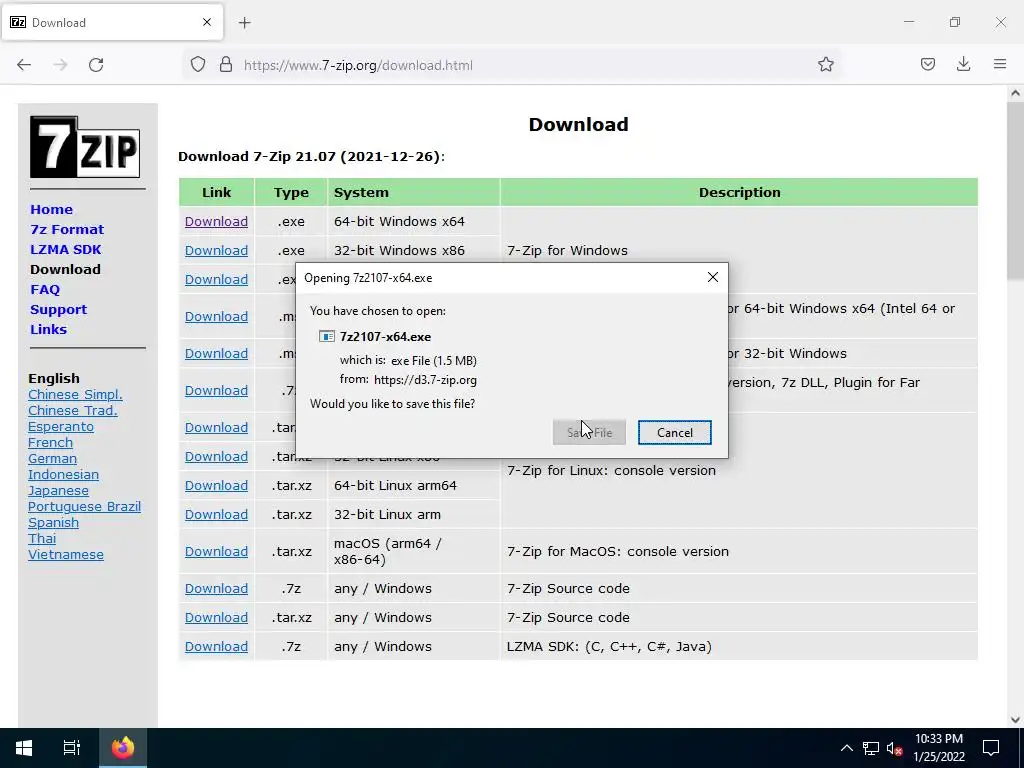Viewport: 1024px width, 768px height.
Task: Download the 64-bit Linux arm64 tar.xz
Action: [216, 486]
